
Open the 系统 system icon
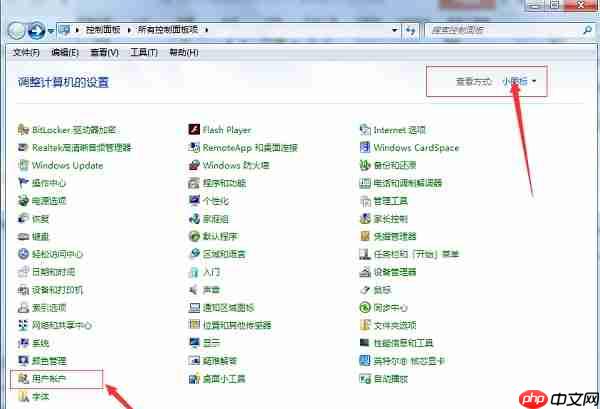pyautogui.click(x=23, y=343)
